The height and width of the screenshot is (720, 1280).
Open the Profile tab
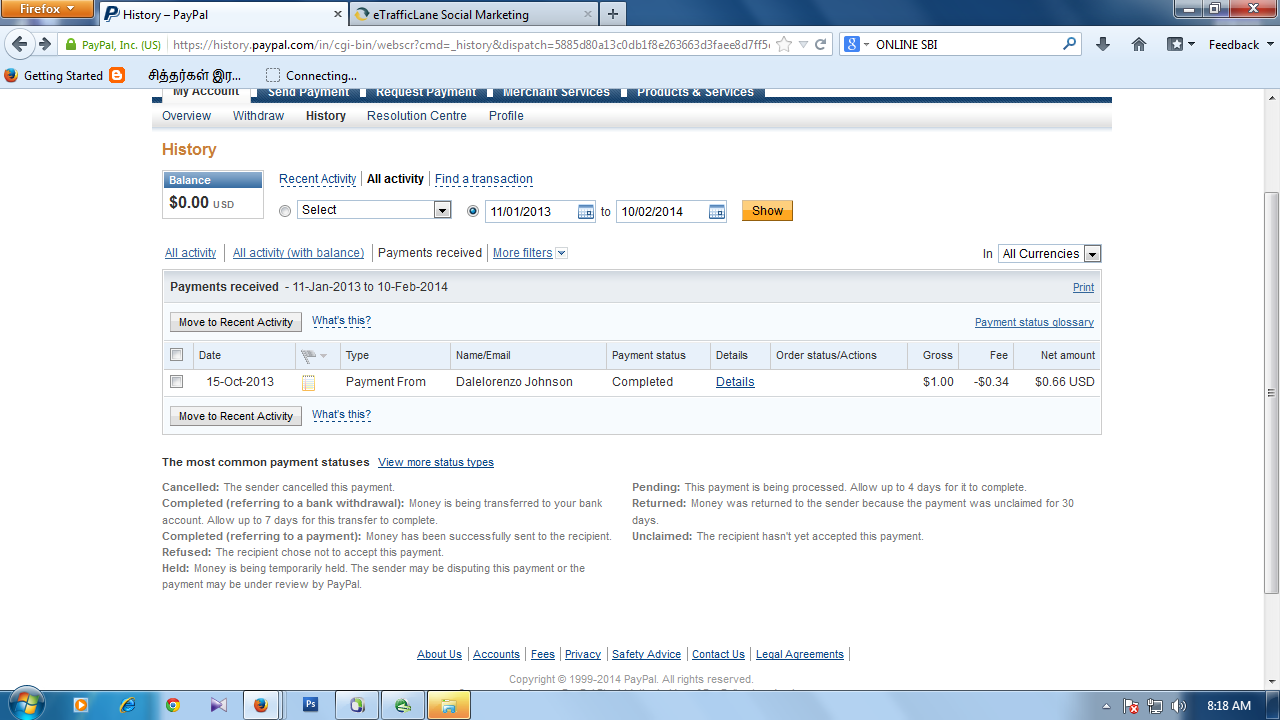(x=506, y=116)
